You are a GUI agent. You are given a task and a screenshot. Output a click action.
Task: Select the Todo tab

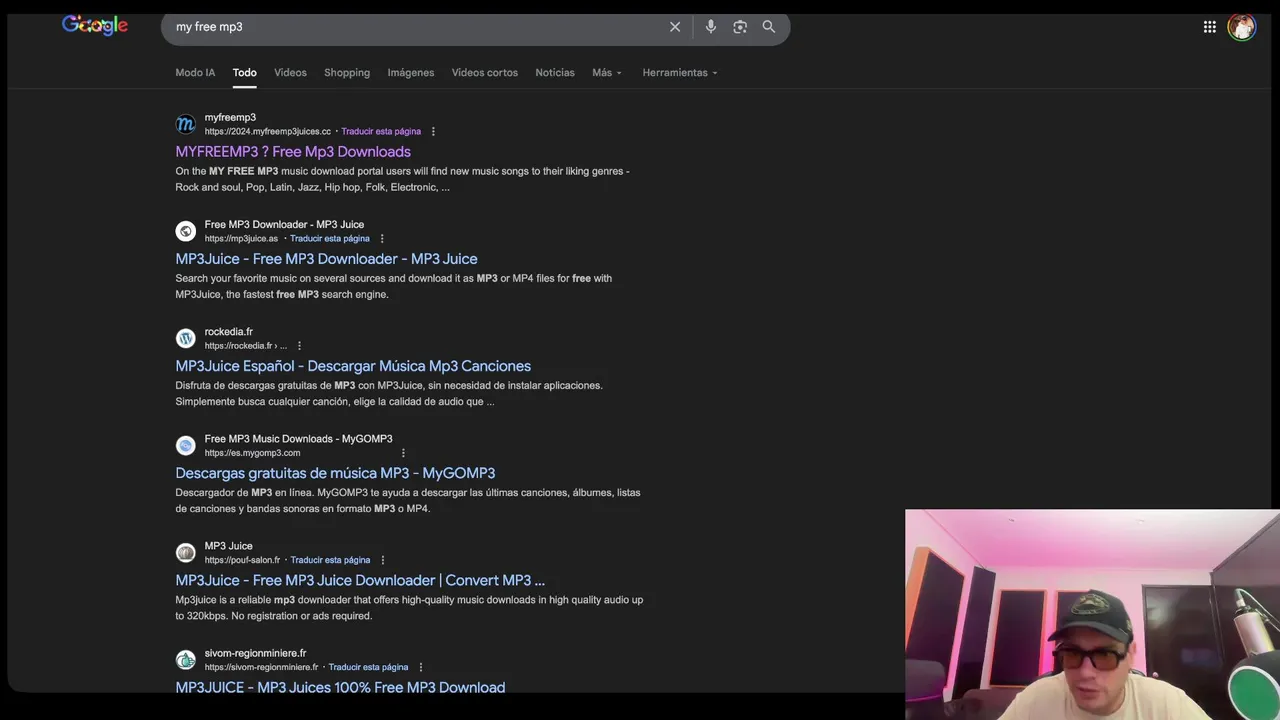point(245,72)
